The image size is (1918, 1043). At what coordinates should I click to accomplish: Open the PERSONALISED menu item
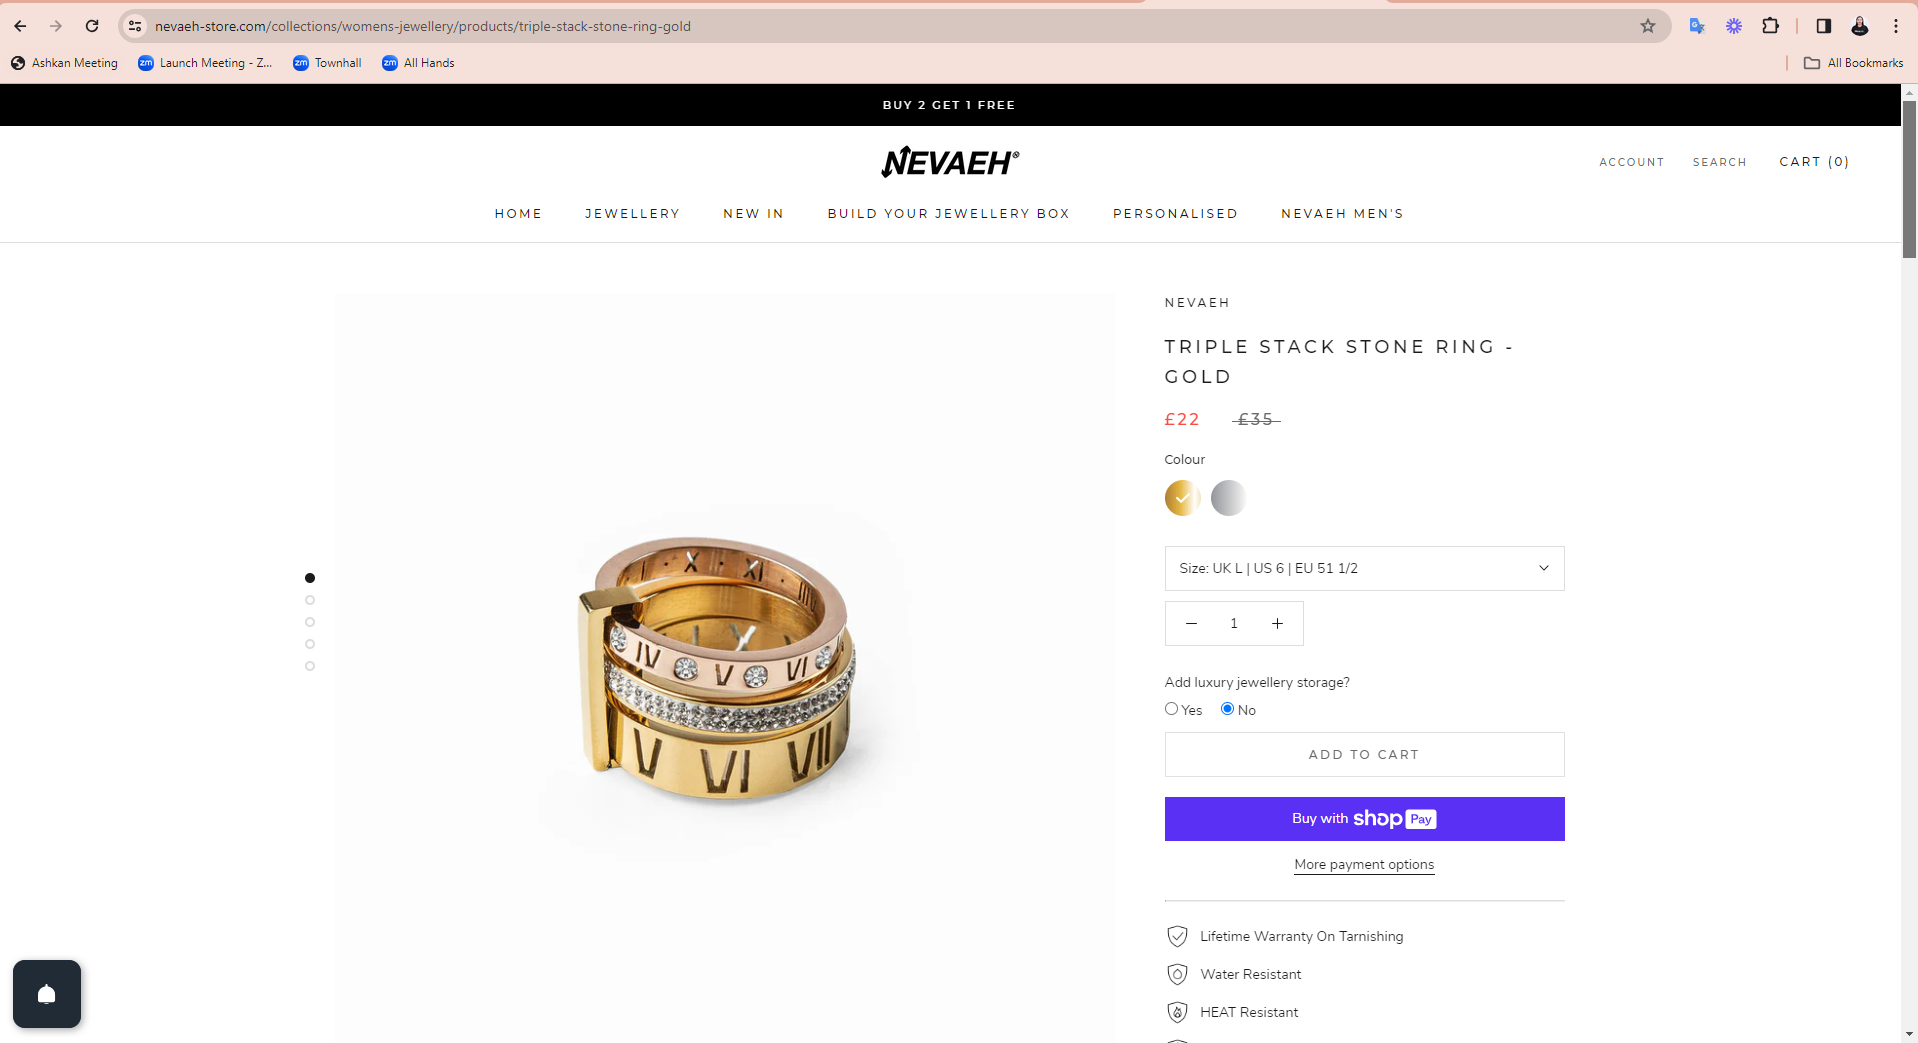pyautogui.click(x=1175, y=214)
